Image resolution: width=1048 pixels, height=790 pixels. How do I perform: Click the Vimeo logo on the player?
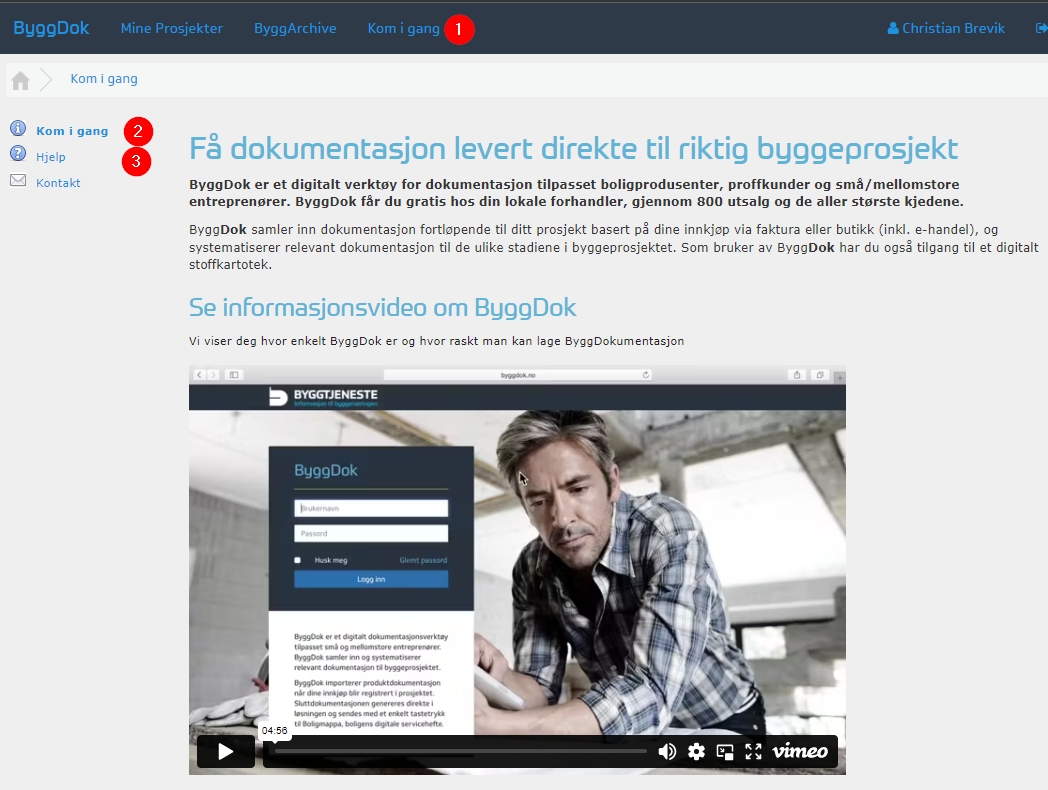800,751
